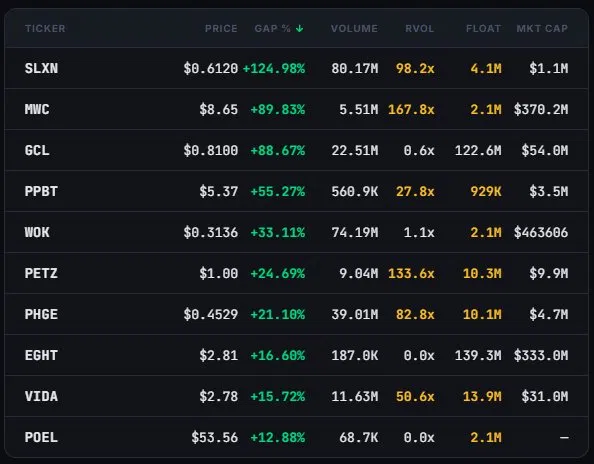The image size is (594, 464).
Task: Click the 98.2x RVOL value
Action: click(x=415, y=69)
